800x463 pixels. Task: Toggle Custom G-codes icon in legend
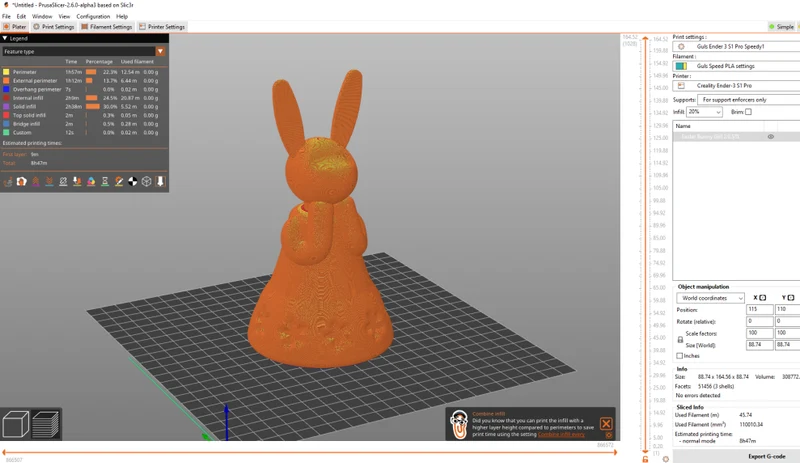point(118,181)
